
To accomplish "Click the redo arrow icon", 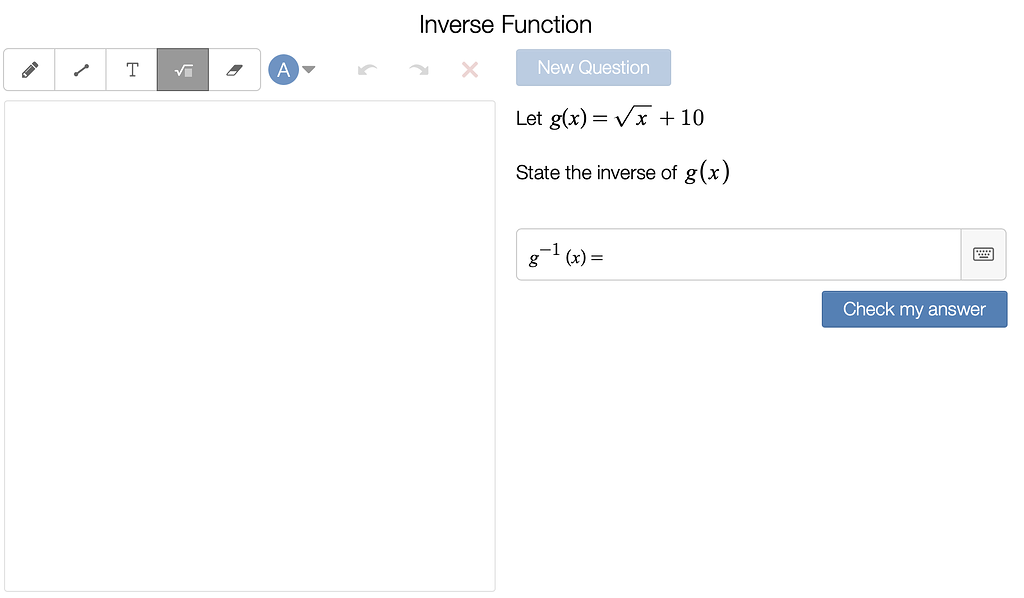I will (x=418, y=69).
